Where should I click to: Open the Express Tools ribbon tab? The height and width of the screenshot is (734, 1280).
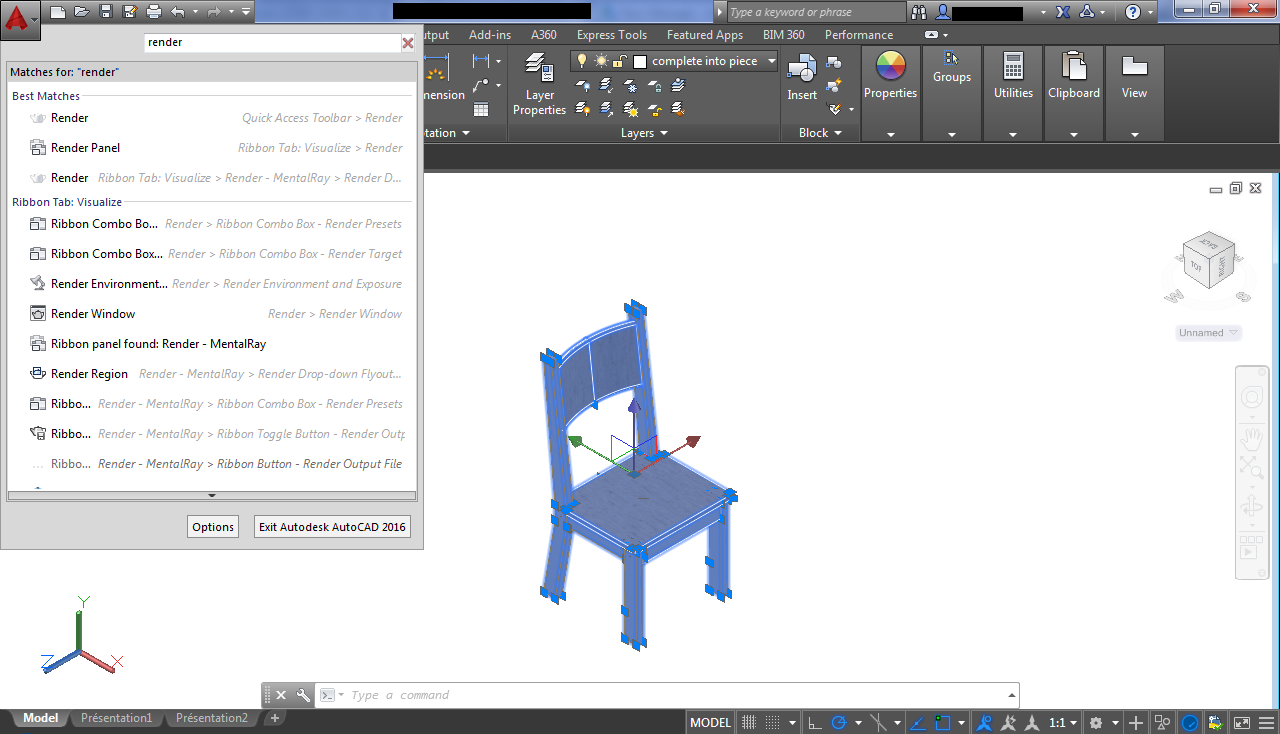click(611, 34)
